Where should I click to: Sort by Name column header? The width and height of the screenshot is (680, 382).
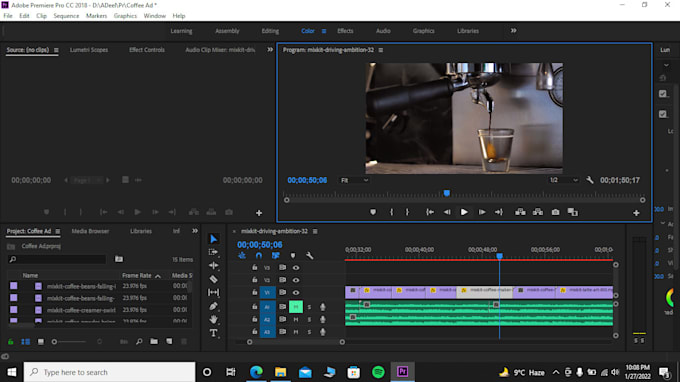[30, 275]
